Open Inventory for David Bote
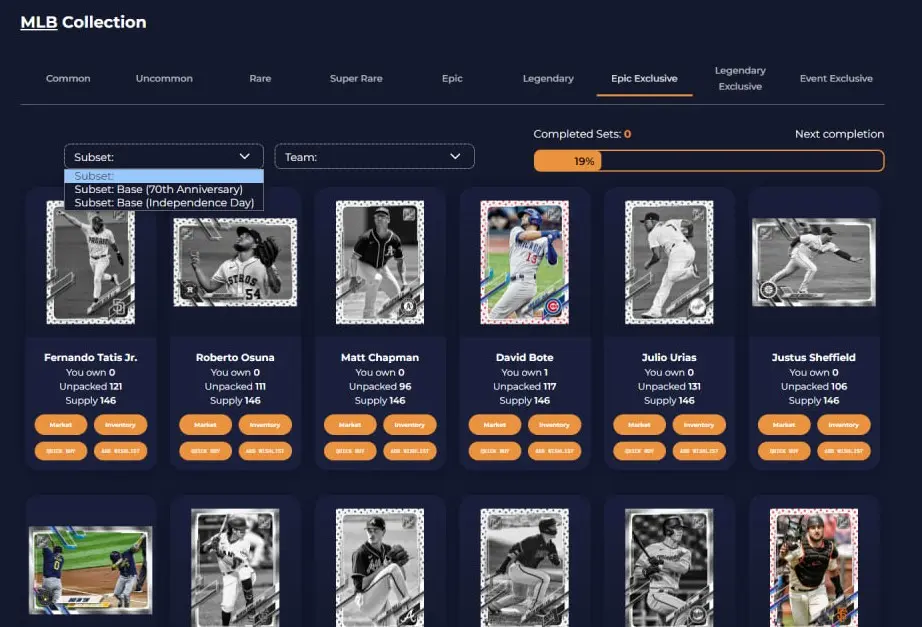Viewport: 922px width, 627px height. click(554, 425)
